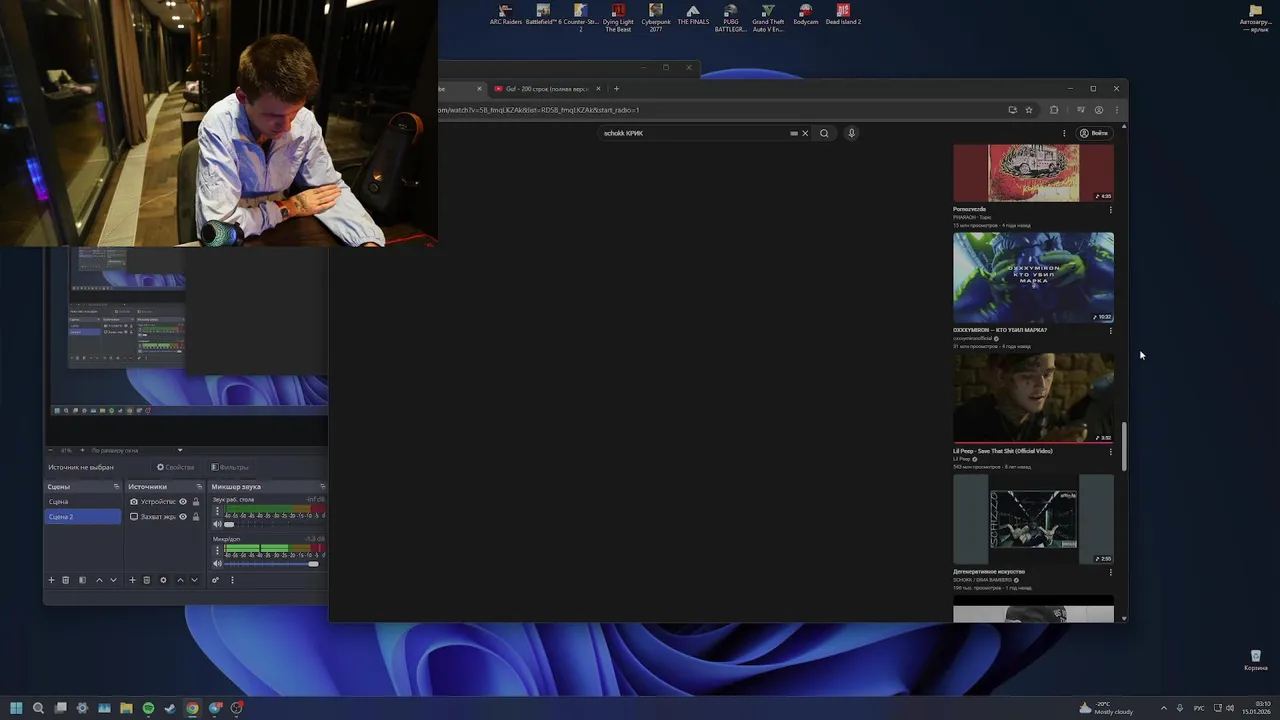Mute the microphone speaker icon
1280x720 pixels.
point(217,564)
